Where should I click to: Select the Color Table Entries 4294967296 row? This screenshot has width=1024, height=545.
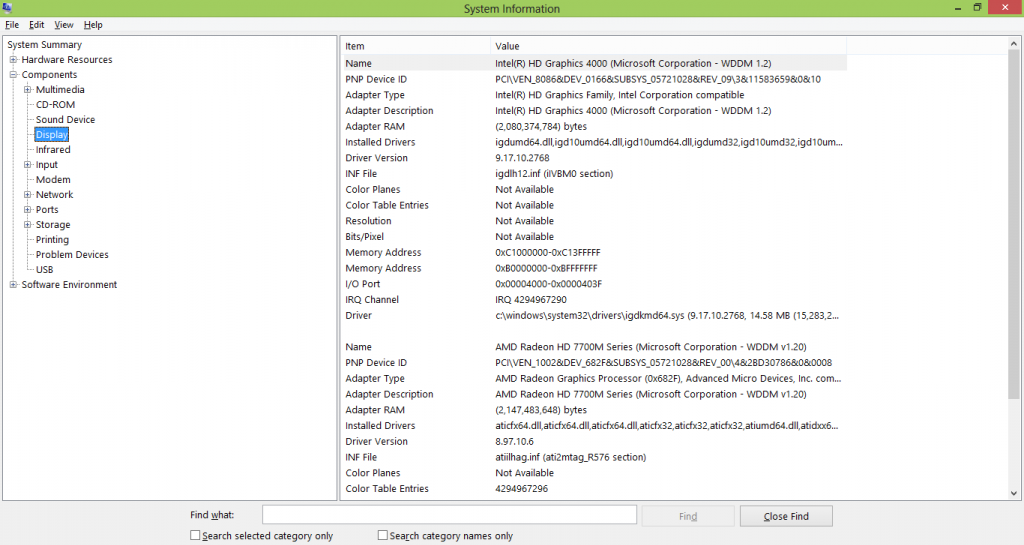[x=594, y=488]
